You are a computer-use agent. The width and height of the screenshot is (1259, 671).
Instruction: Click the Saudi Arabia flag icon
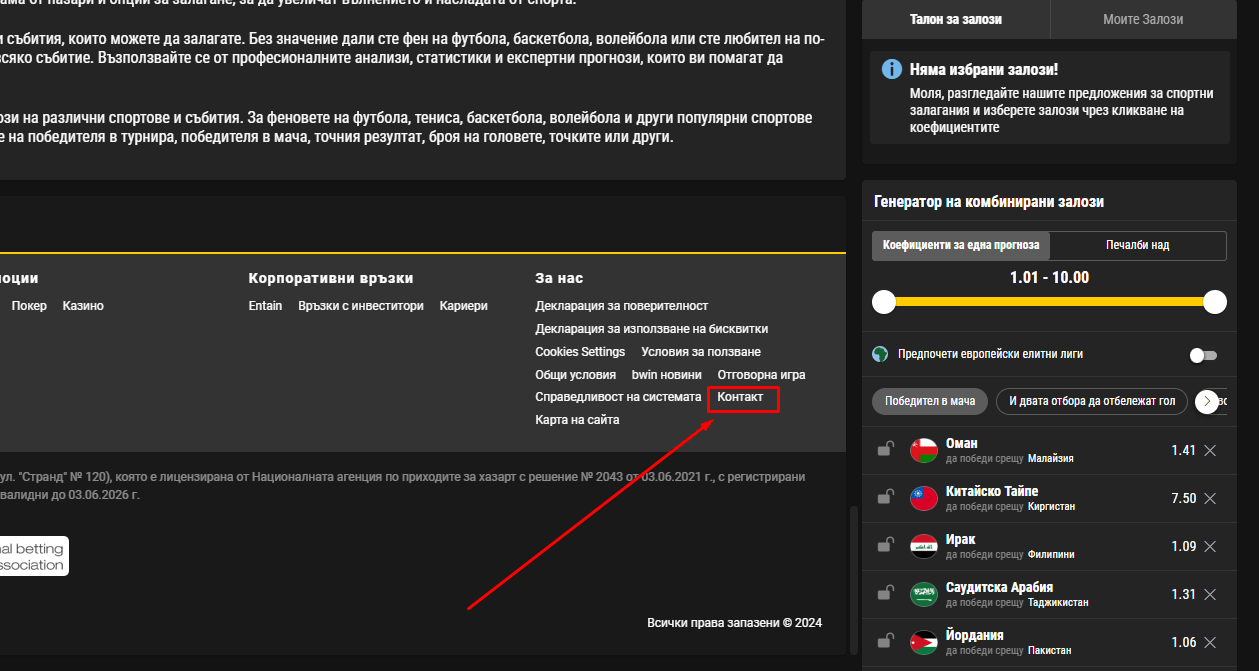point(924,594)
